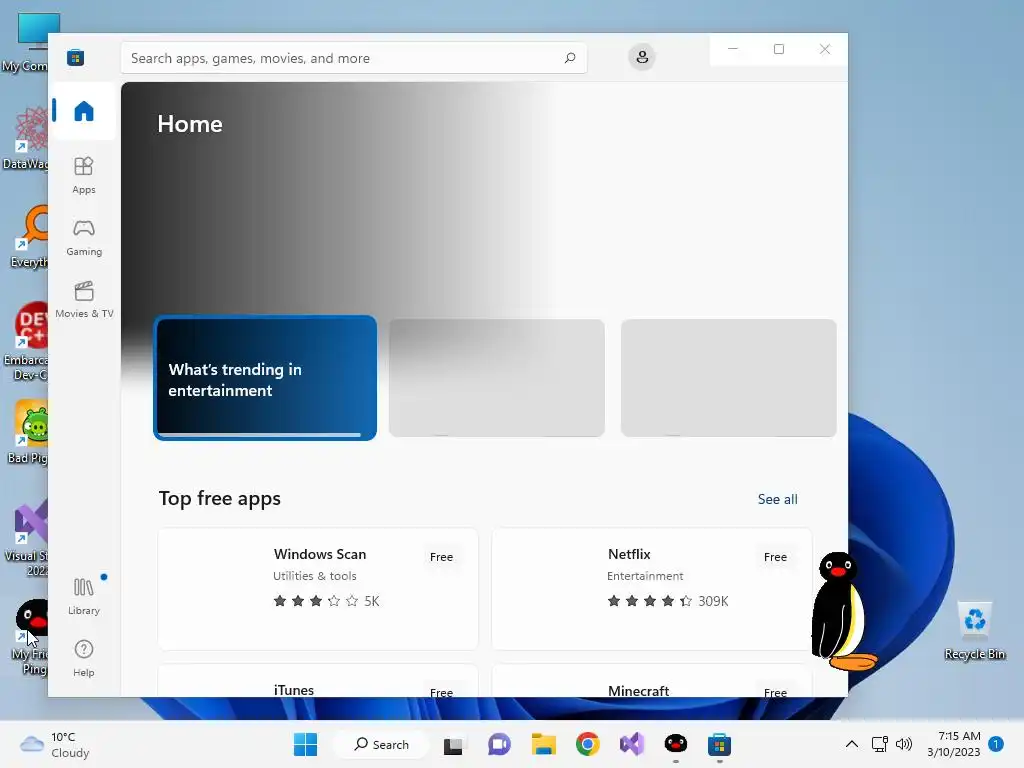Switch to Pingu app on taskbar

(x=676, y=744)
